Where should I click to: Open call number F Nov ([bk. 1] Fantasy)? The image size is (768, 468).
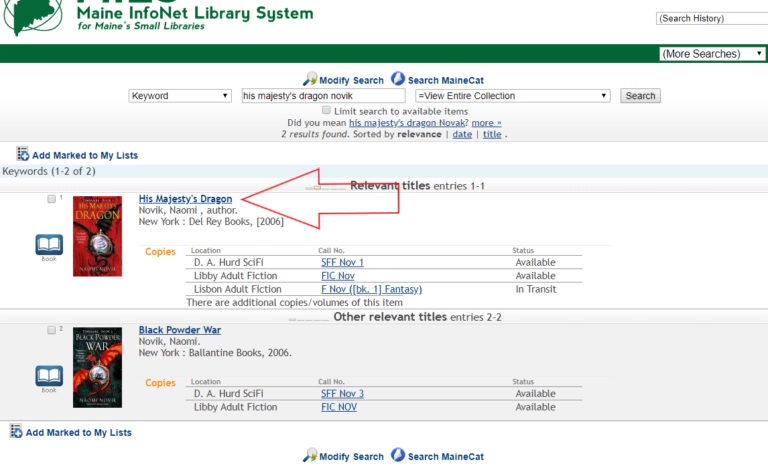(x=371, y=289)
